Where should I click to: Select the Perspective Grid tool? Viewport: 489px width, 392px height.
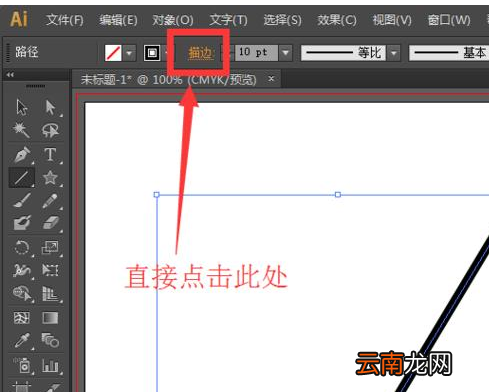point(50,294)
